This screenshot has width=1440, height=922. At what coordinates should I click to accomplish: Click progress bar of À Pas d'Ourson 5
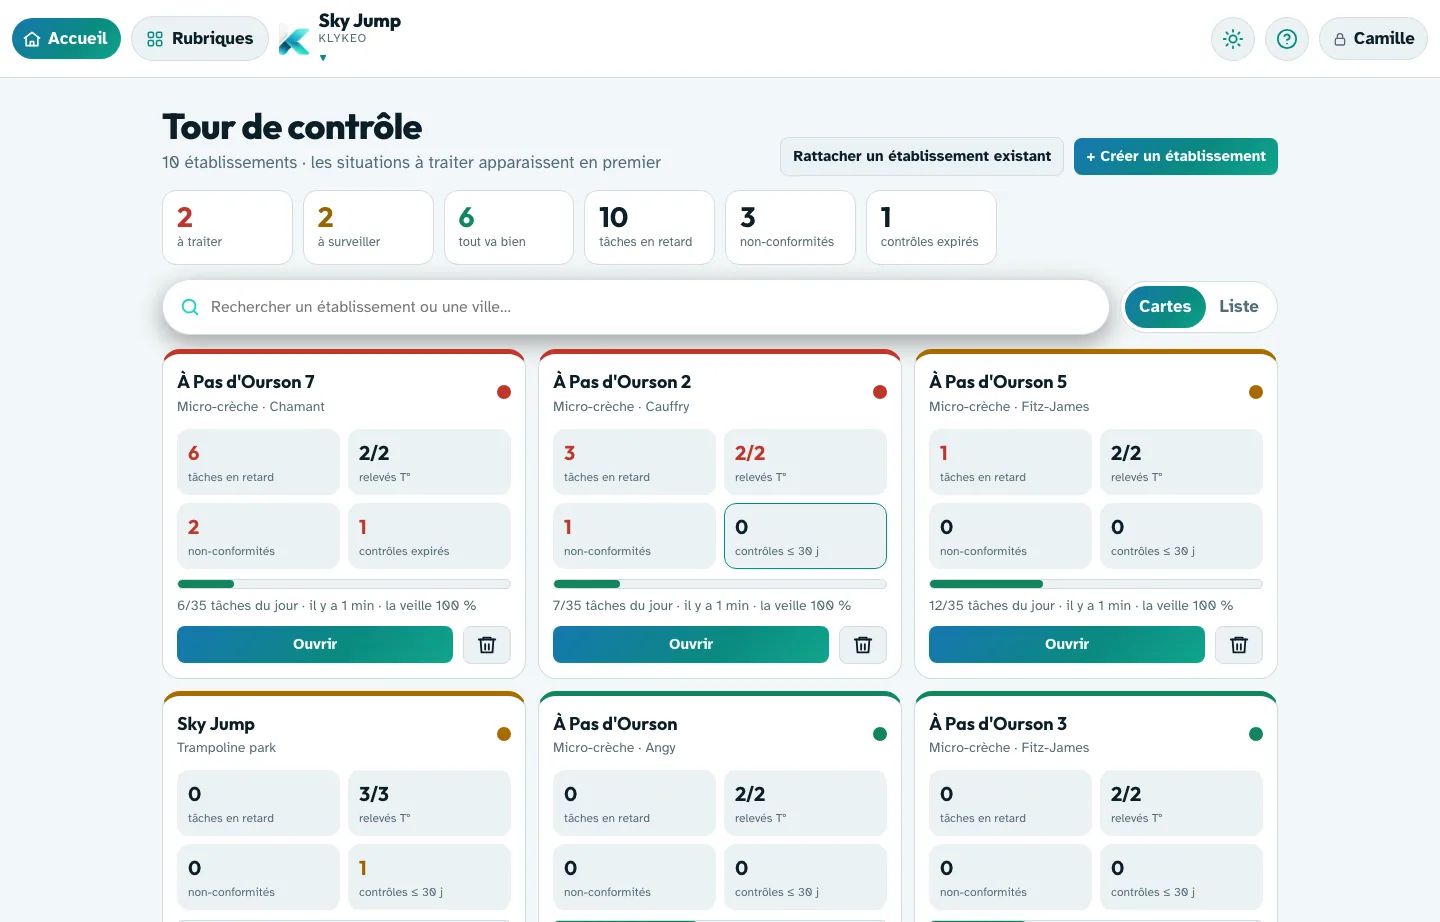point(1096,584)
